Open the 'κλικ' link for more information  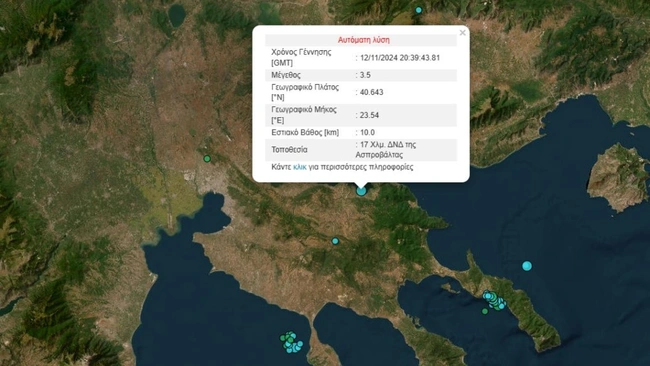[299, 167]
